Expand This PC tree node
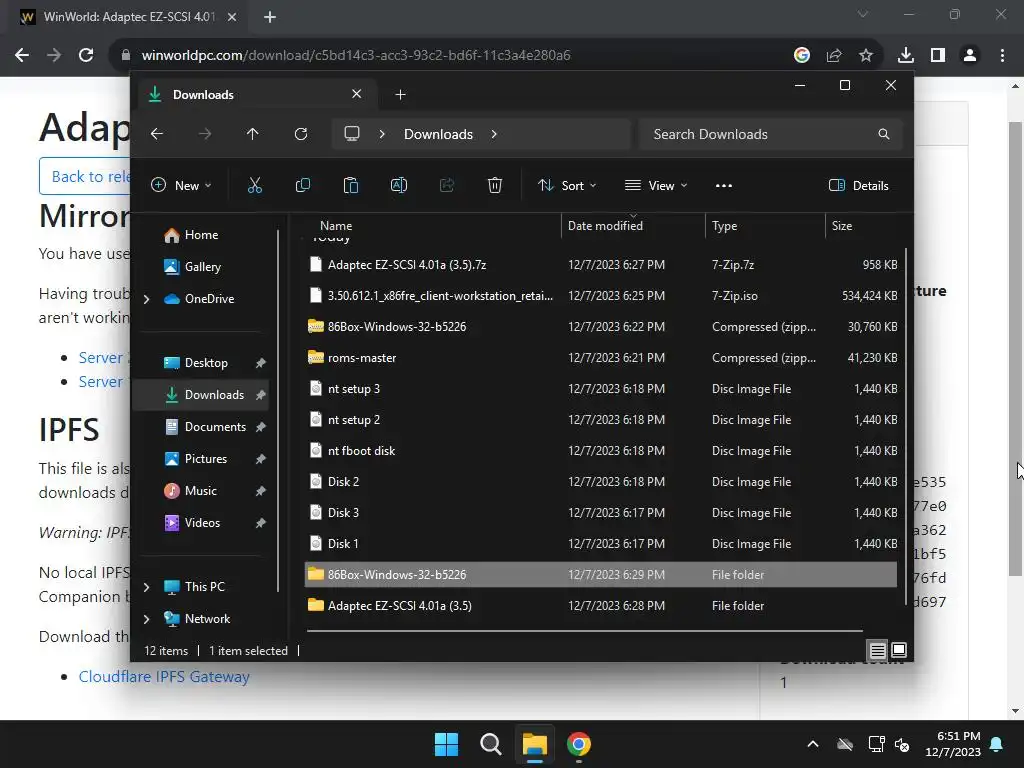 point(147,587)
